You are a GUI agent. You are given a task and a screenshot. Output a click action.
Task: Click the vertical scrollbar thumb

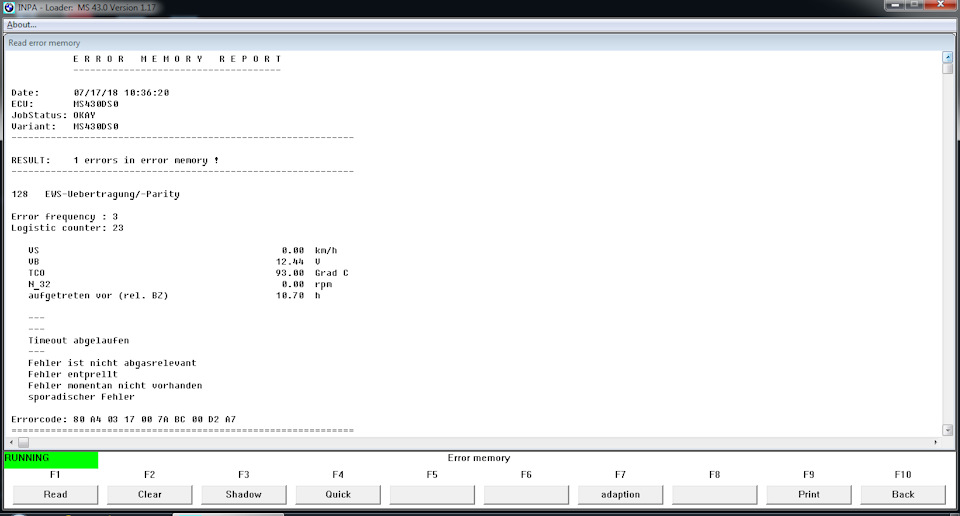[947, 69]
